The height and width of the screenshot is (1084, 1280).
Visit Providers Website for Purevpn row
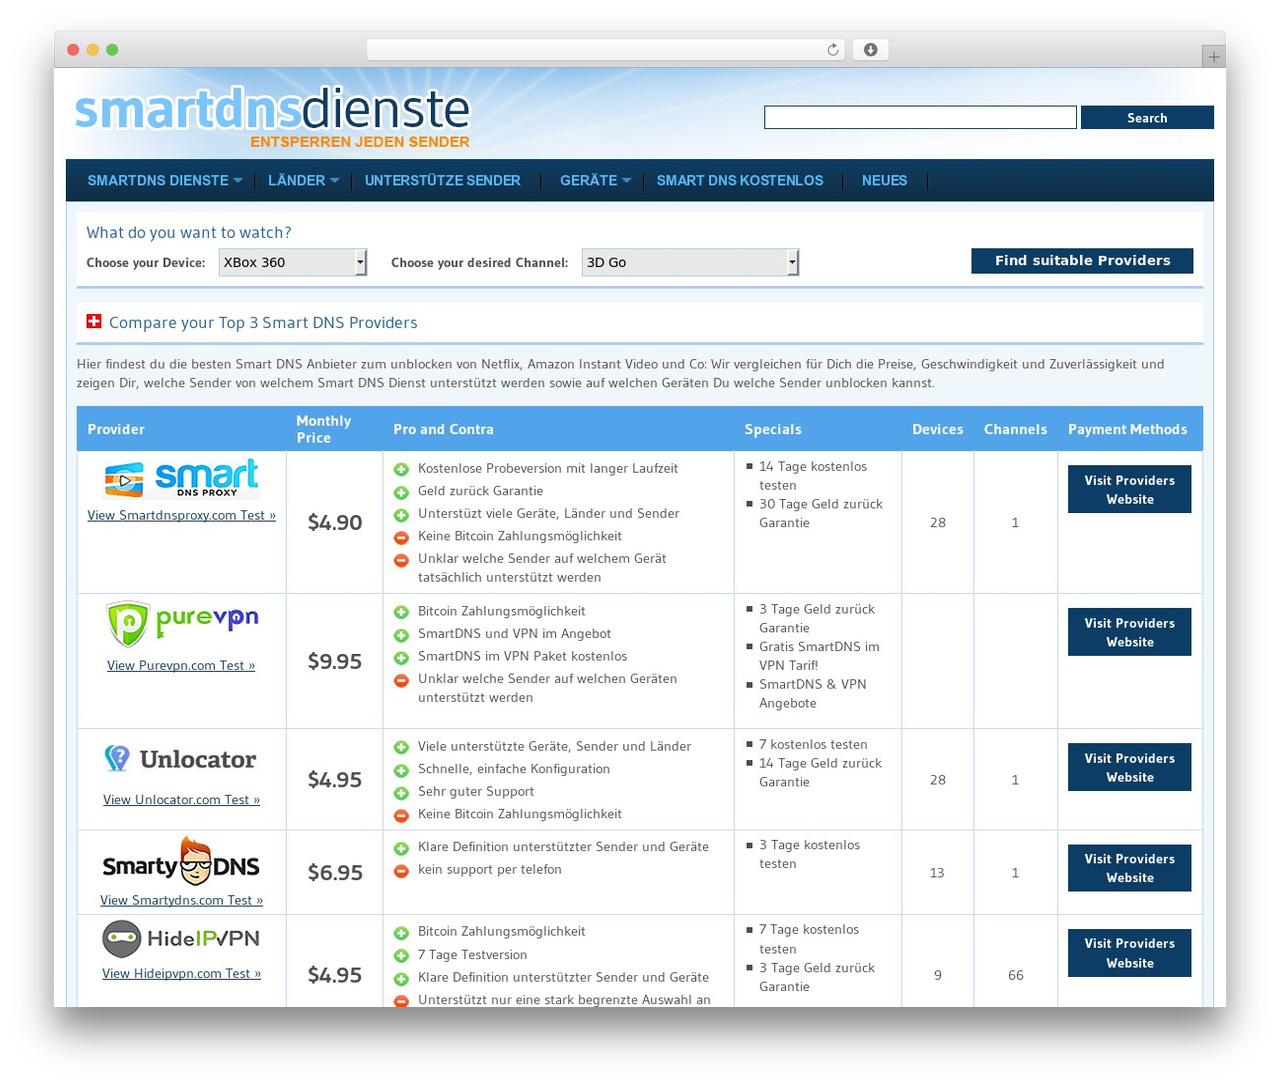point(1129,632)
